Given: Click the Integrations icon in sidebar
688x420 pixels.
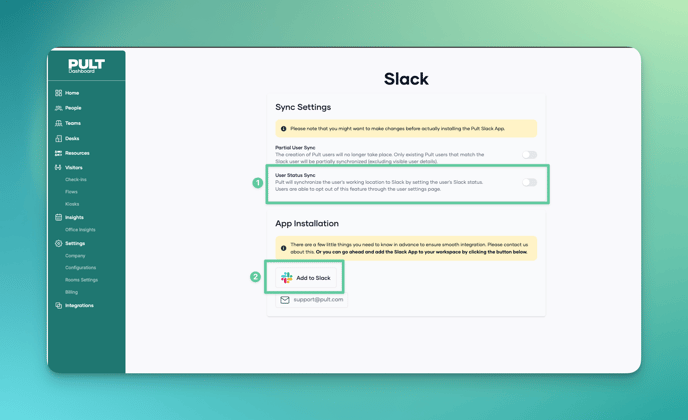Looking at the screenshot, I should tap(58, 305).
